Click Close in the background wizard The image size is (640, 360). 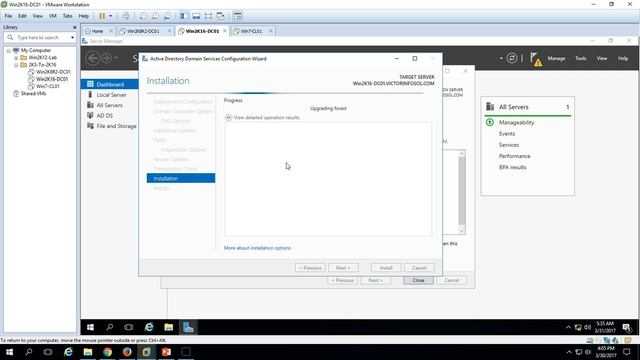click(418, 280)
